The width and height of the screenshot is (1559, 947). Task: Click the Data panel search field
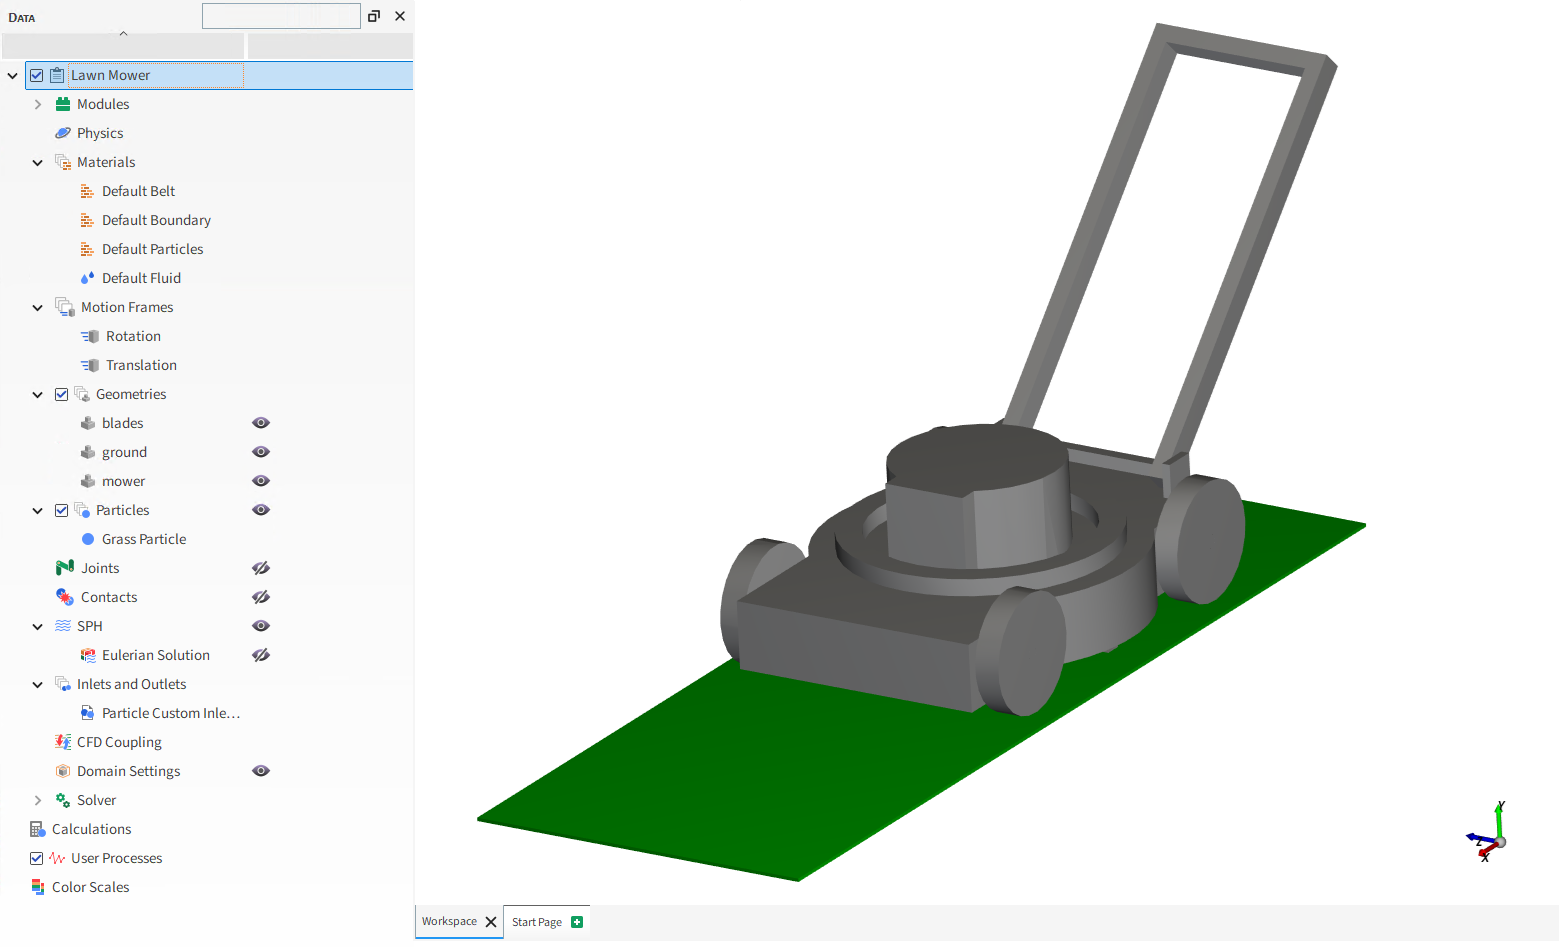coord(281,16)
